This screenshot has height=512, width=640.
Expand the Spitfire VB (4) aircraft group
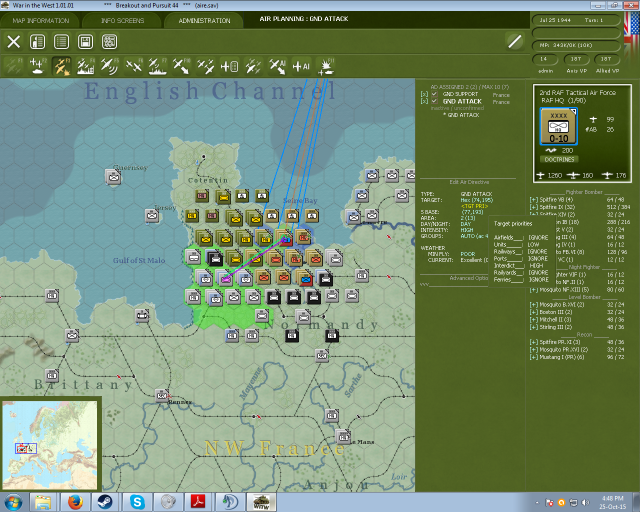point(533,200)
